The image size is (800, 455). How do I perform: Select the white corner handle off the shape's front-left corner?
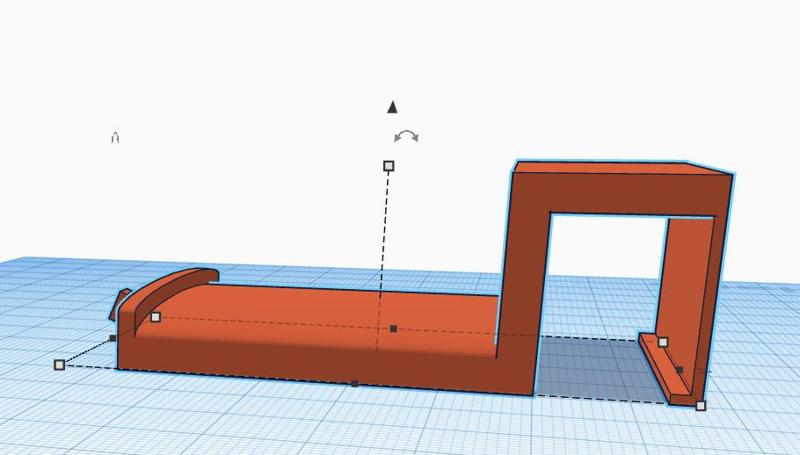[60, 365]
